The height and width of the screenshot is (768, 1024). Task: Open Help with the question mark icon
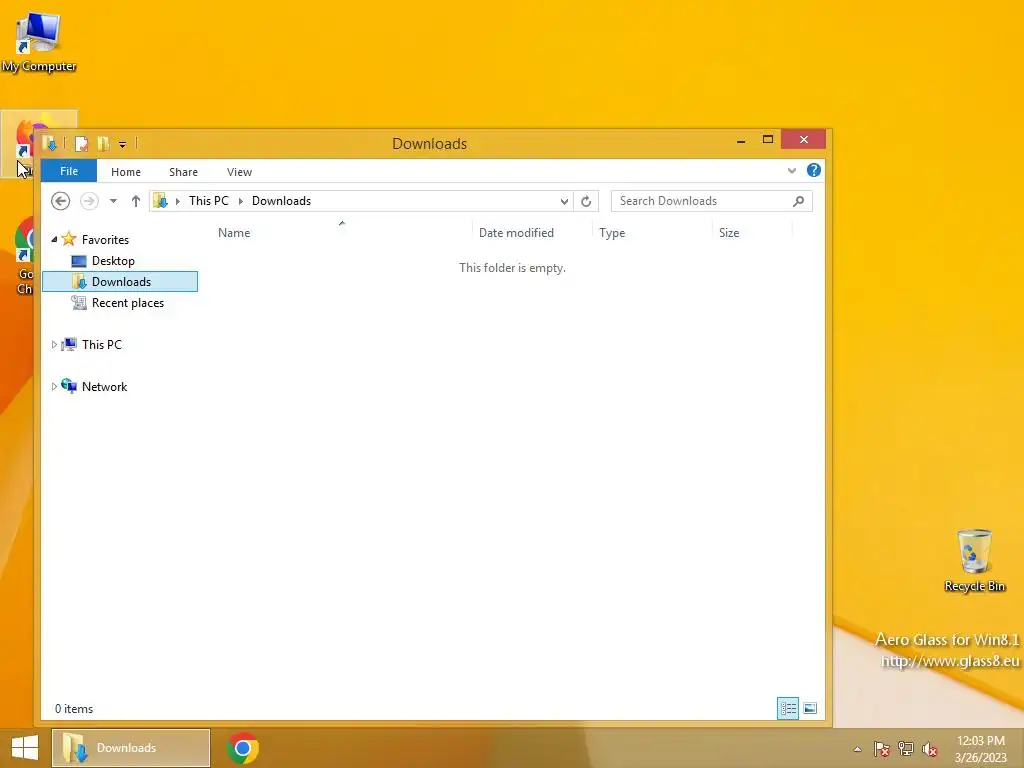(814, 170)
